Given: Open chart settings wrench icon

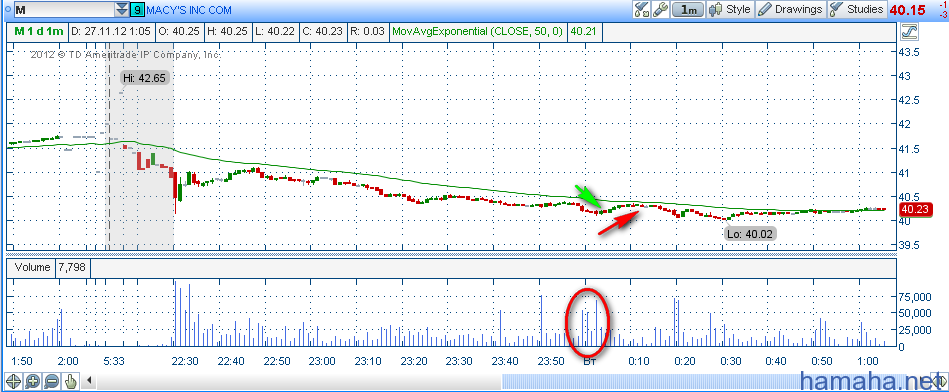Looking at the screenshot, I should coord(660,9).
